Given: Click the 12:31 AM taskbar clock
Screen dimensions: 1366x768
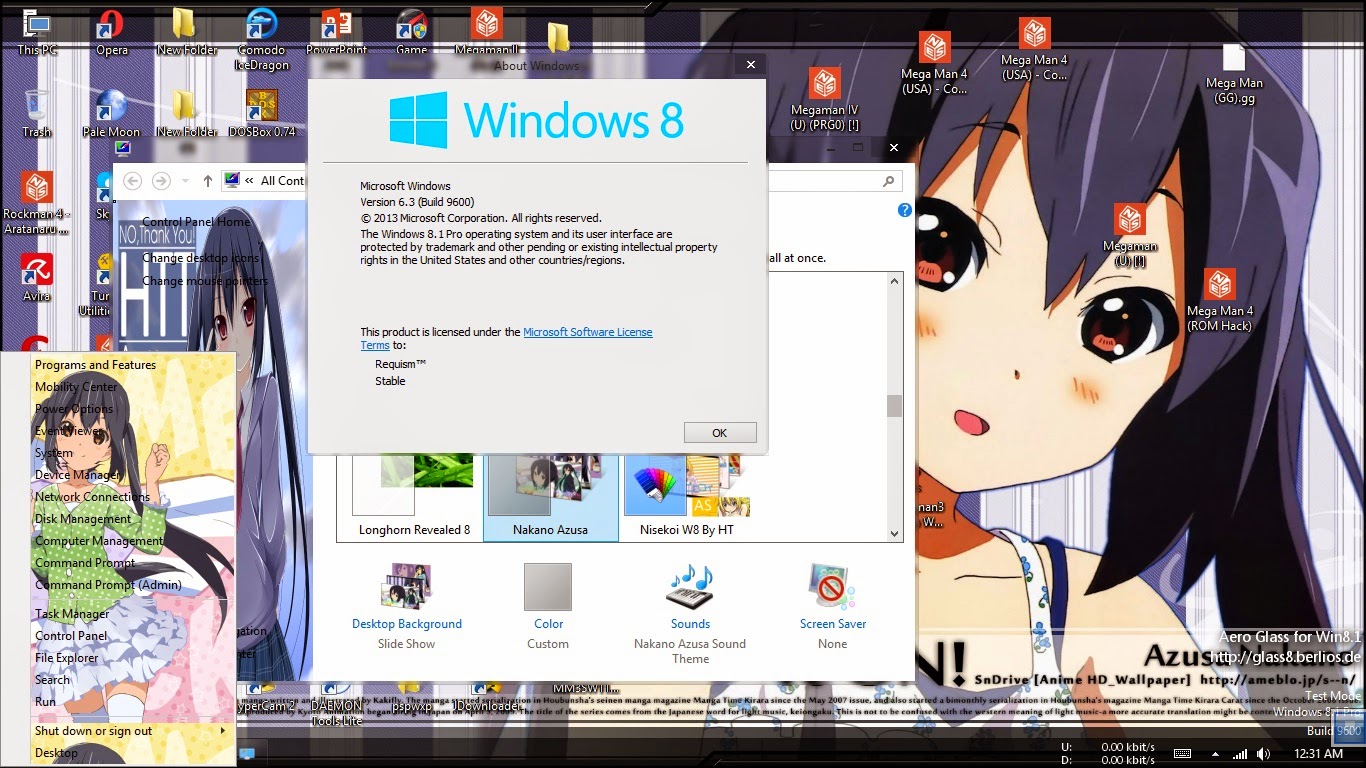Looking at the screenshot, I should coord(1318,753).
